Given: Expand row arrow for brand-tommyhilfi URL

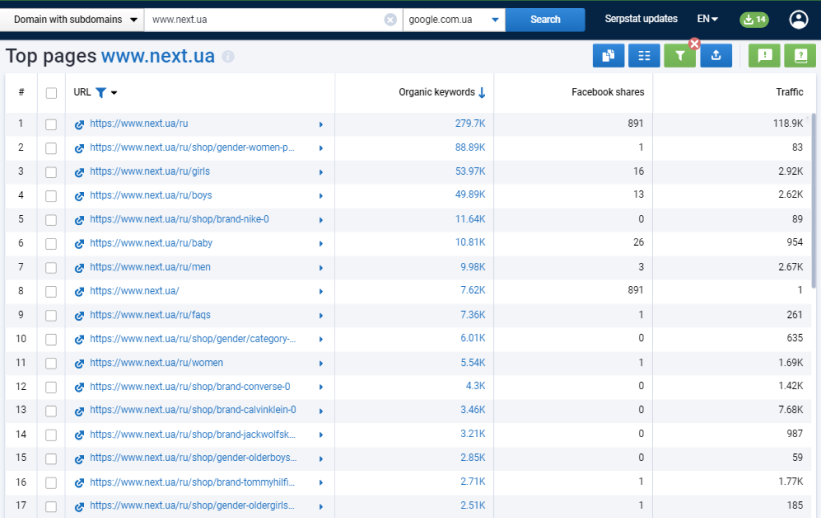Looking at the screenshot, I should pos(321,482).
